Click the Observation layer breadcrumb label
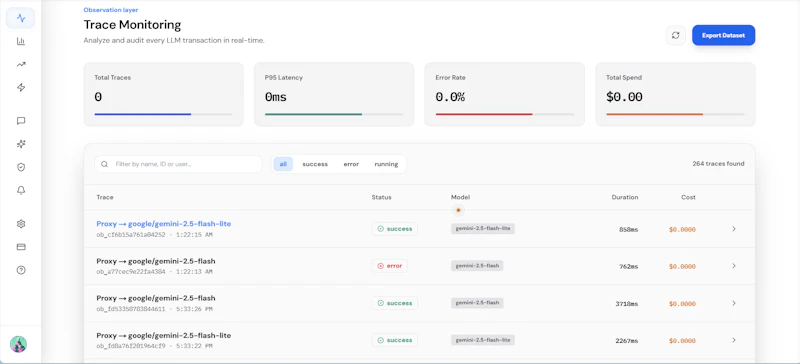 pyautogui.click(x=111, y=10)
